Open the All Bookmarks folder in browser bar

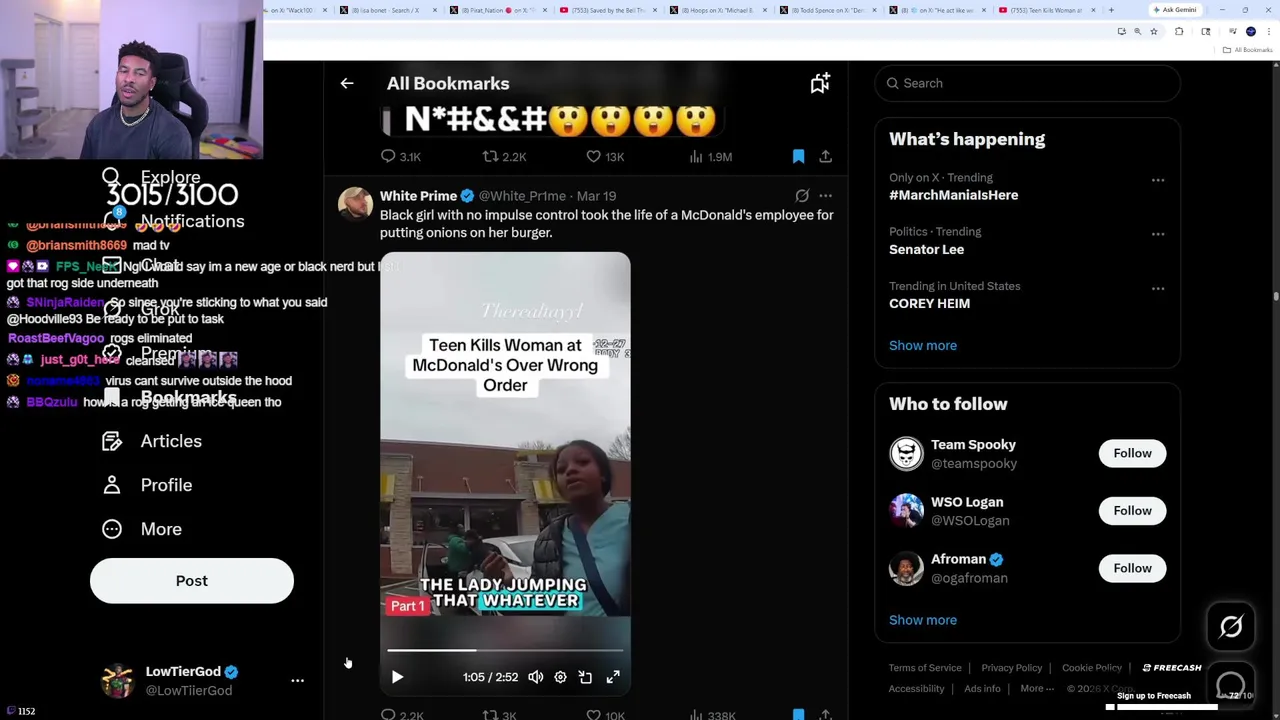[1248, 50]
